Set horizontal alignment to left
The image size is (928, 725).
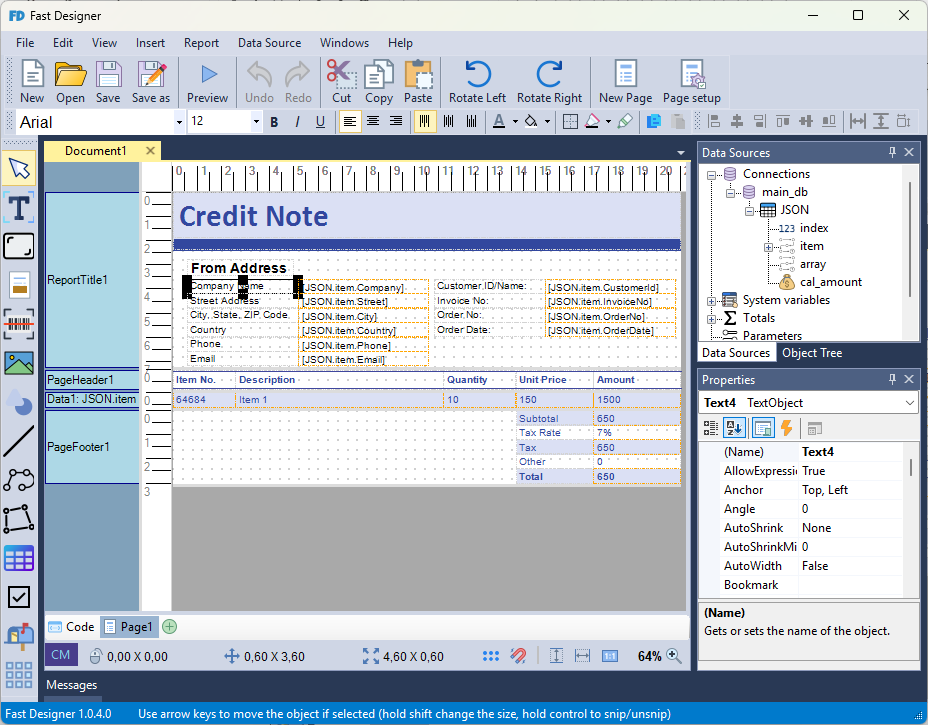pos(350,122)
